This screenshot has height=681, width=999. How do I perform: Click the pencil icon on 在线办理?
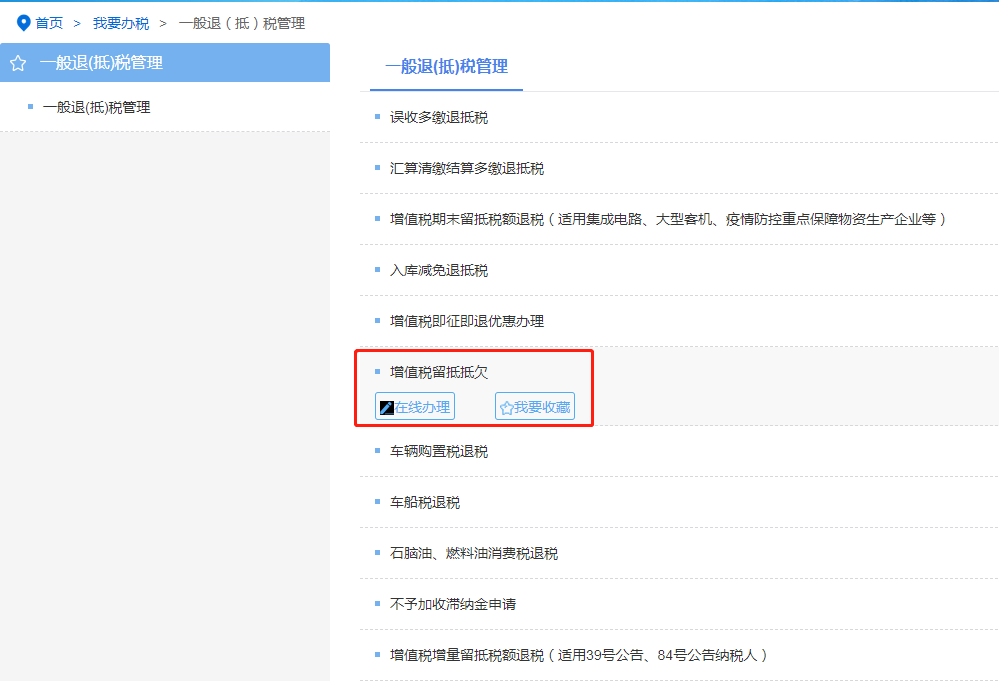(387, 407)
